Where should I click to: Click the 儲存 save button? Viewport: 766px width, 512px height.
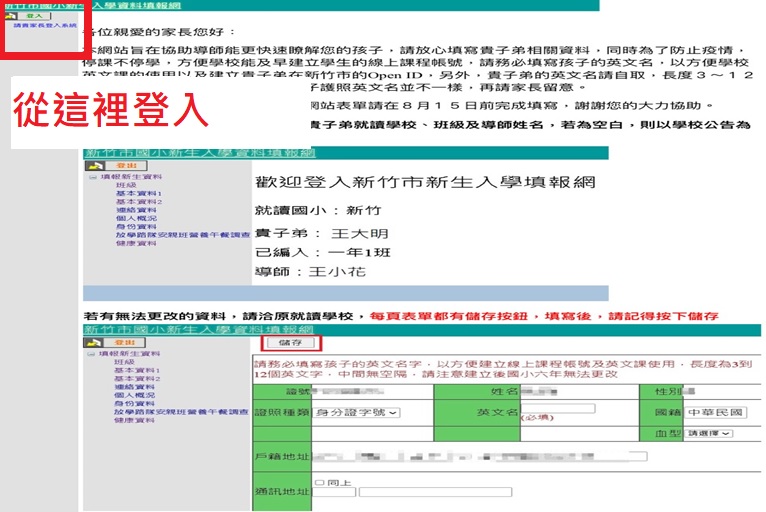(291, 343)
